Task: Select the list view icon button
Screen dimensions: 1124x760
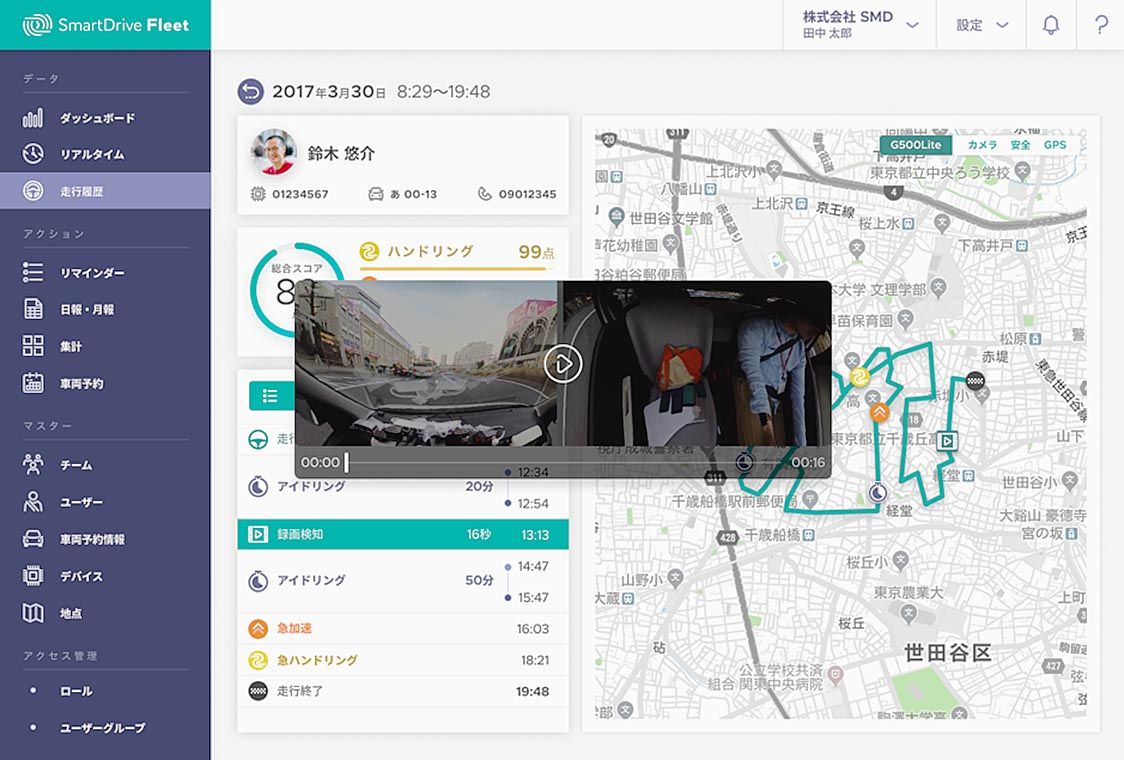Action: tap(270, 396)
